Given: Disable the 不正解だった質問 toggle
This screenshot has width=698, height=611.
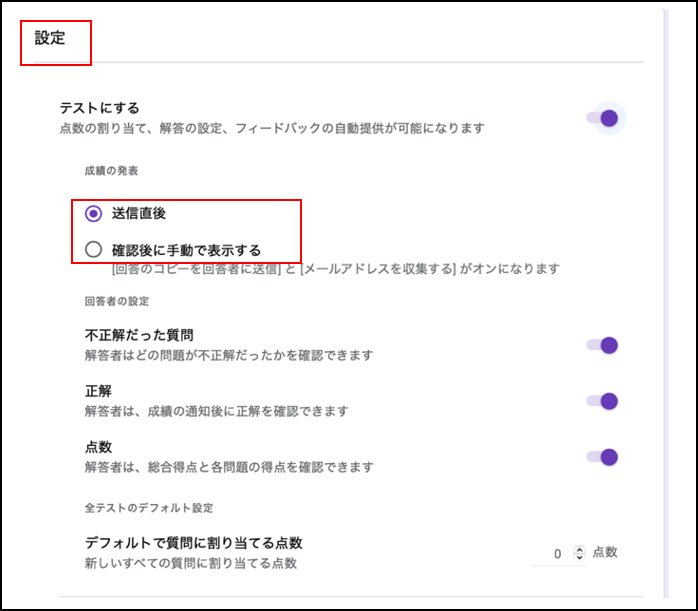Looking at the screenshot, I should pyautogui.click(x=602, y=345).
